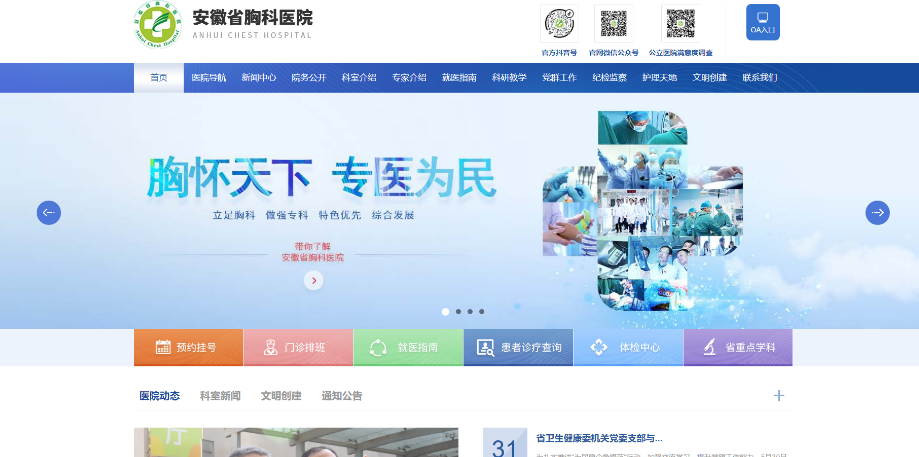
Task: Click the 门诊排班 button label
Action: (x=305, y=347)
